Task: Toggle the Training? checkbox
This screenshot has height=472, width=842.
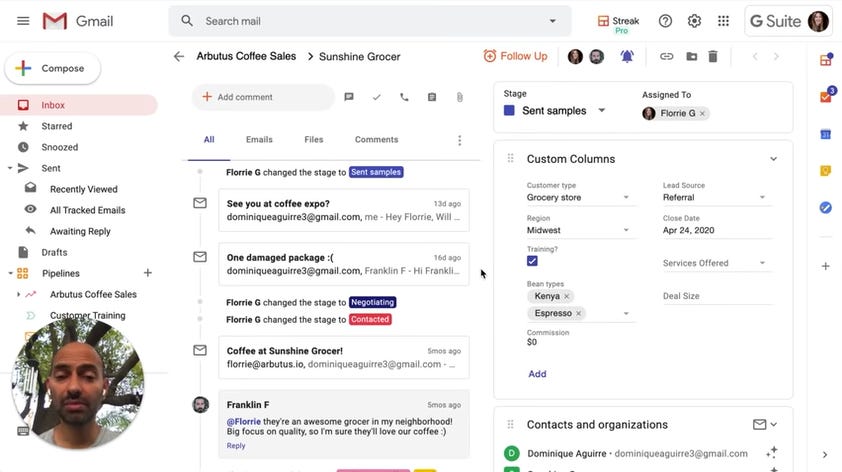Action: [x=532, y=261]
